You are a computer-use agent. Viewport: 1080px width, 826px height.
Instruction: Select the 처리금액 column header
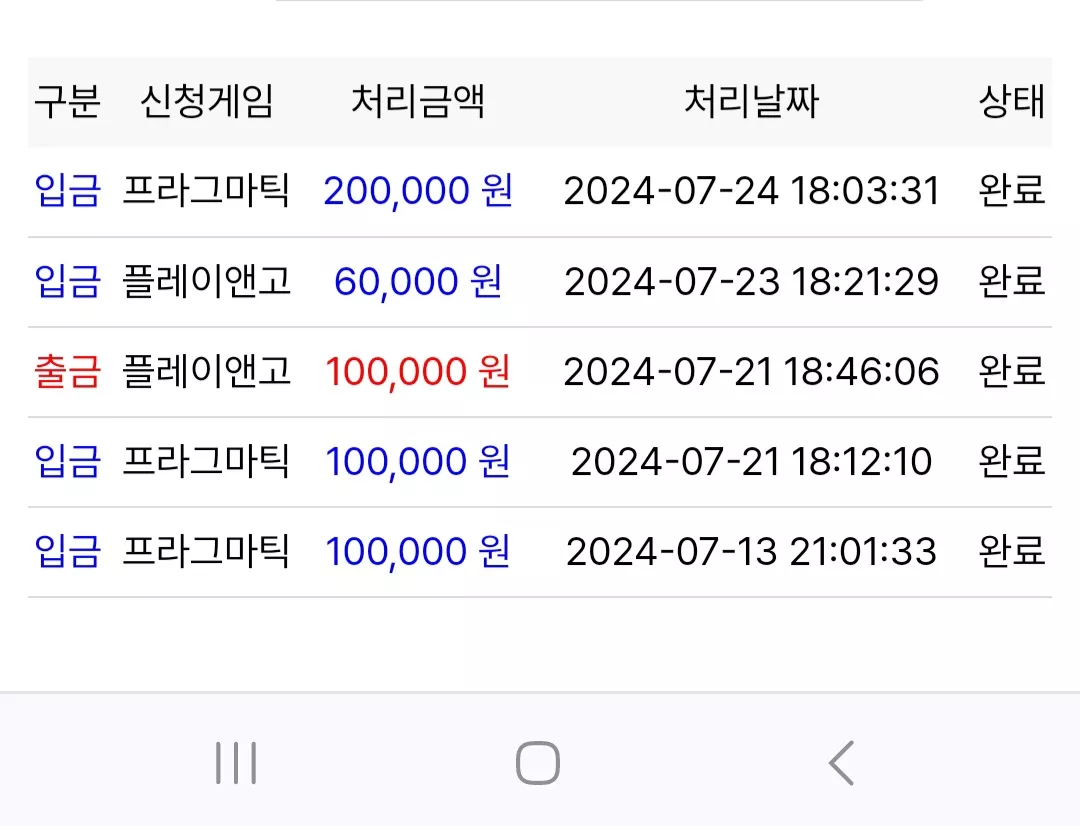418,101
